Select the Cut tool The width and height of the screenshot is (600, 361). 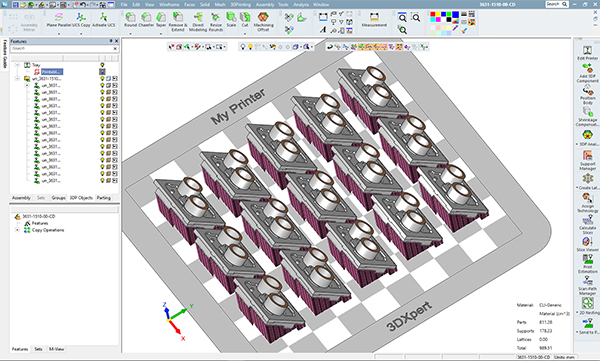[245, 20]
